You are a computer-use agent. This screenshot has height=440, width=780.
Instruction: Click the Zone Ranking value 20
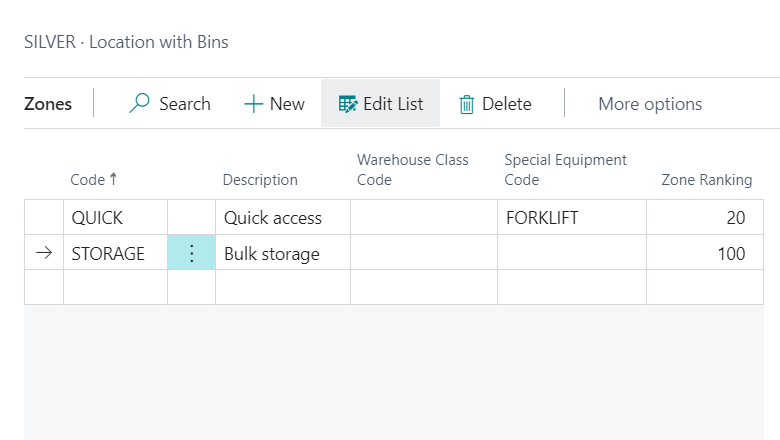click(x=735, y=218)
